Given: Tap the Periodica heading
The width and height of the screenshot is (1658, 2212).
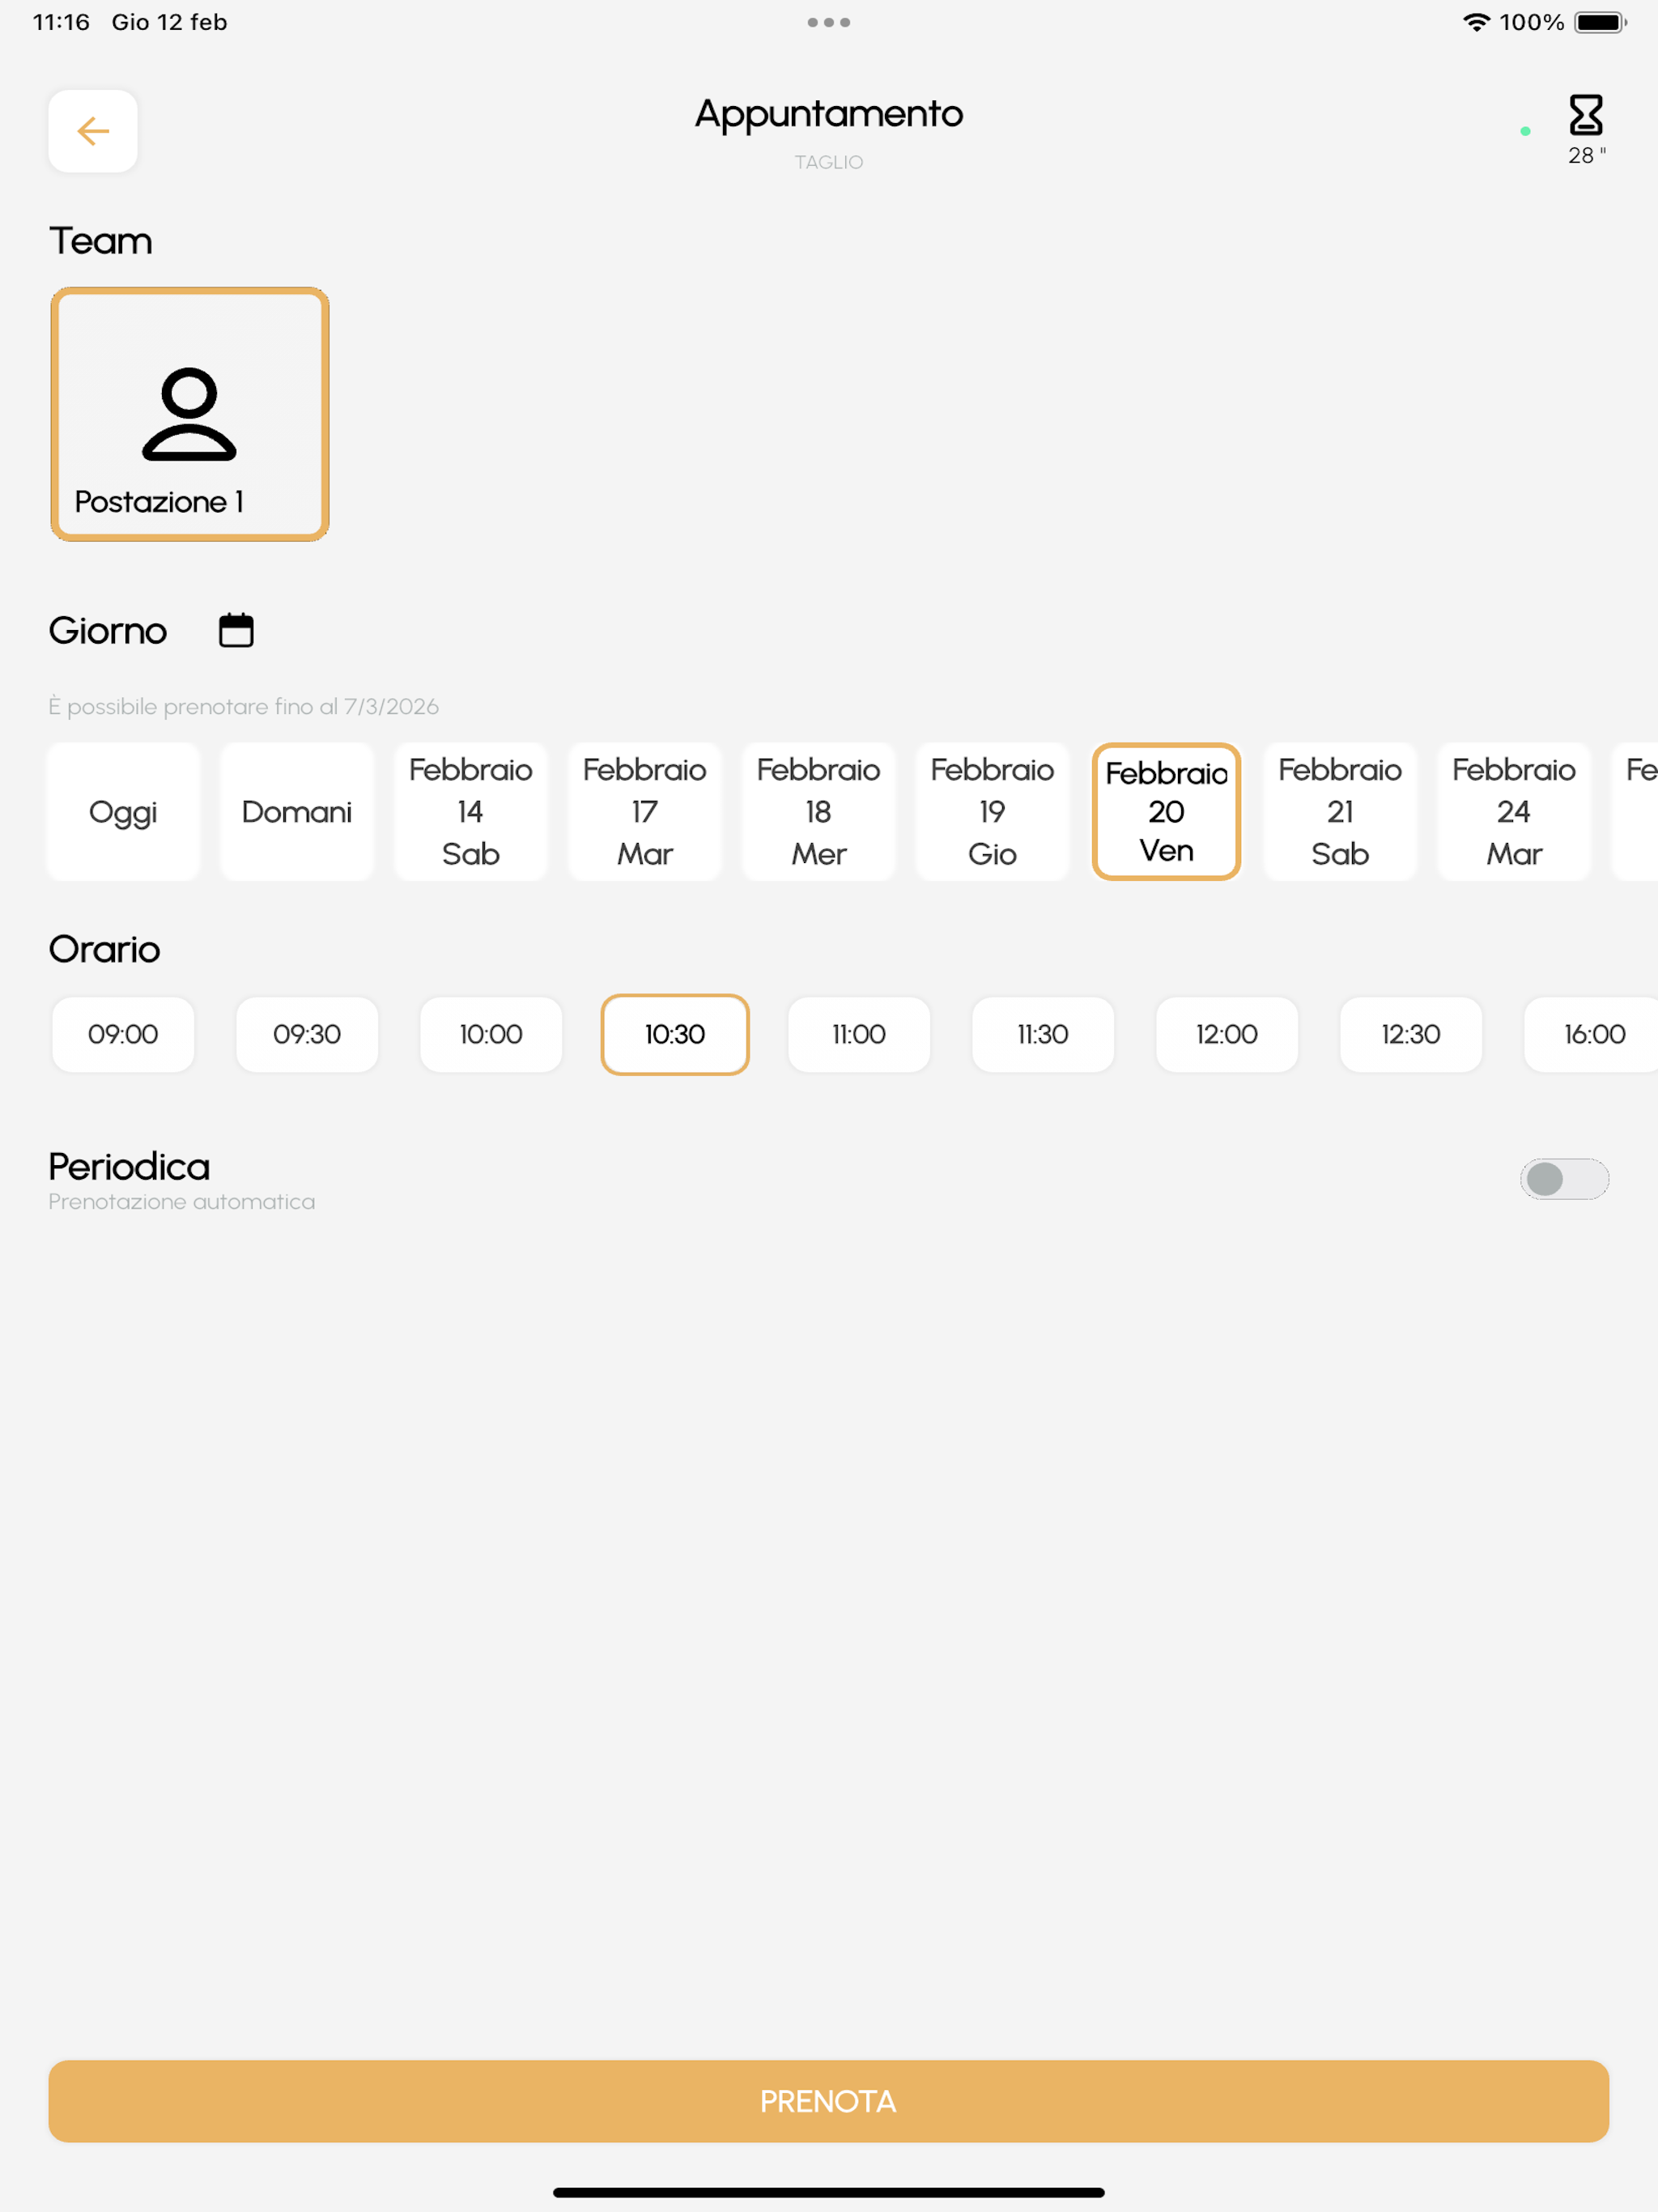Looking at the screenshot, I should click(x=129, y=1166).
